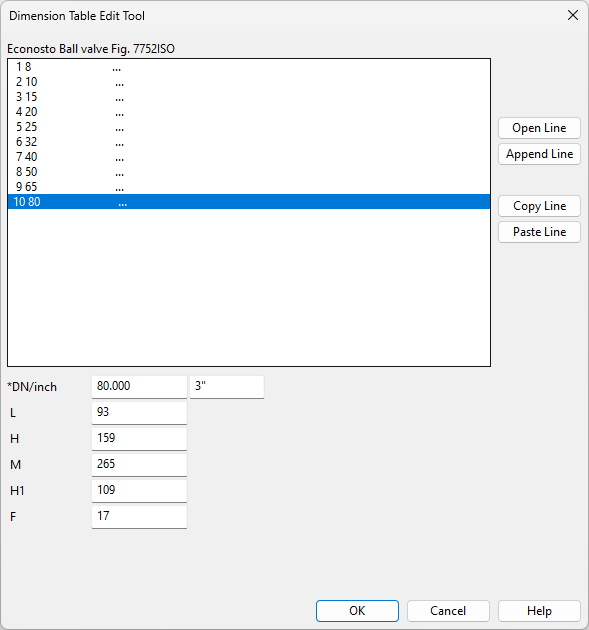Click the Copy Line button
This screenshot has height=630, width=589.
(539, 206)
